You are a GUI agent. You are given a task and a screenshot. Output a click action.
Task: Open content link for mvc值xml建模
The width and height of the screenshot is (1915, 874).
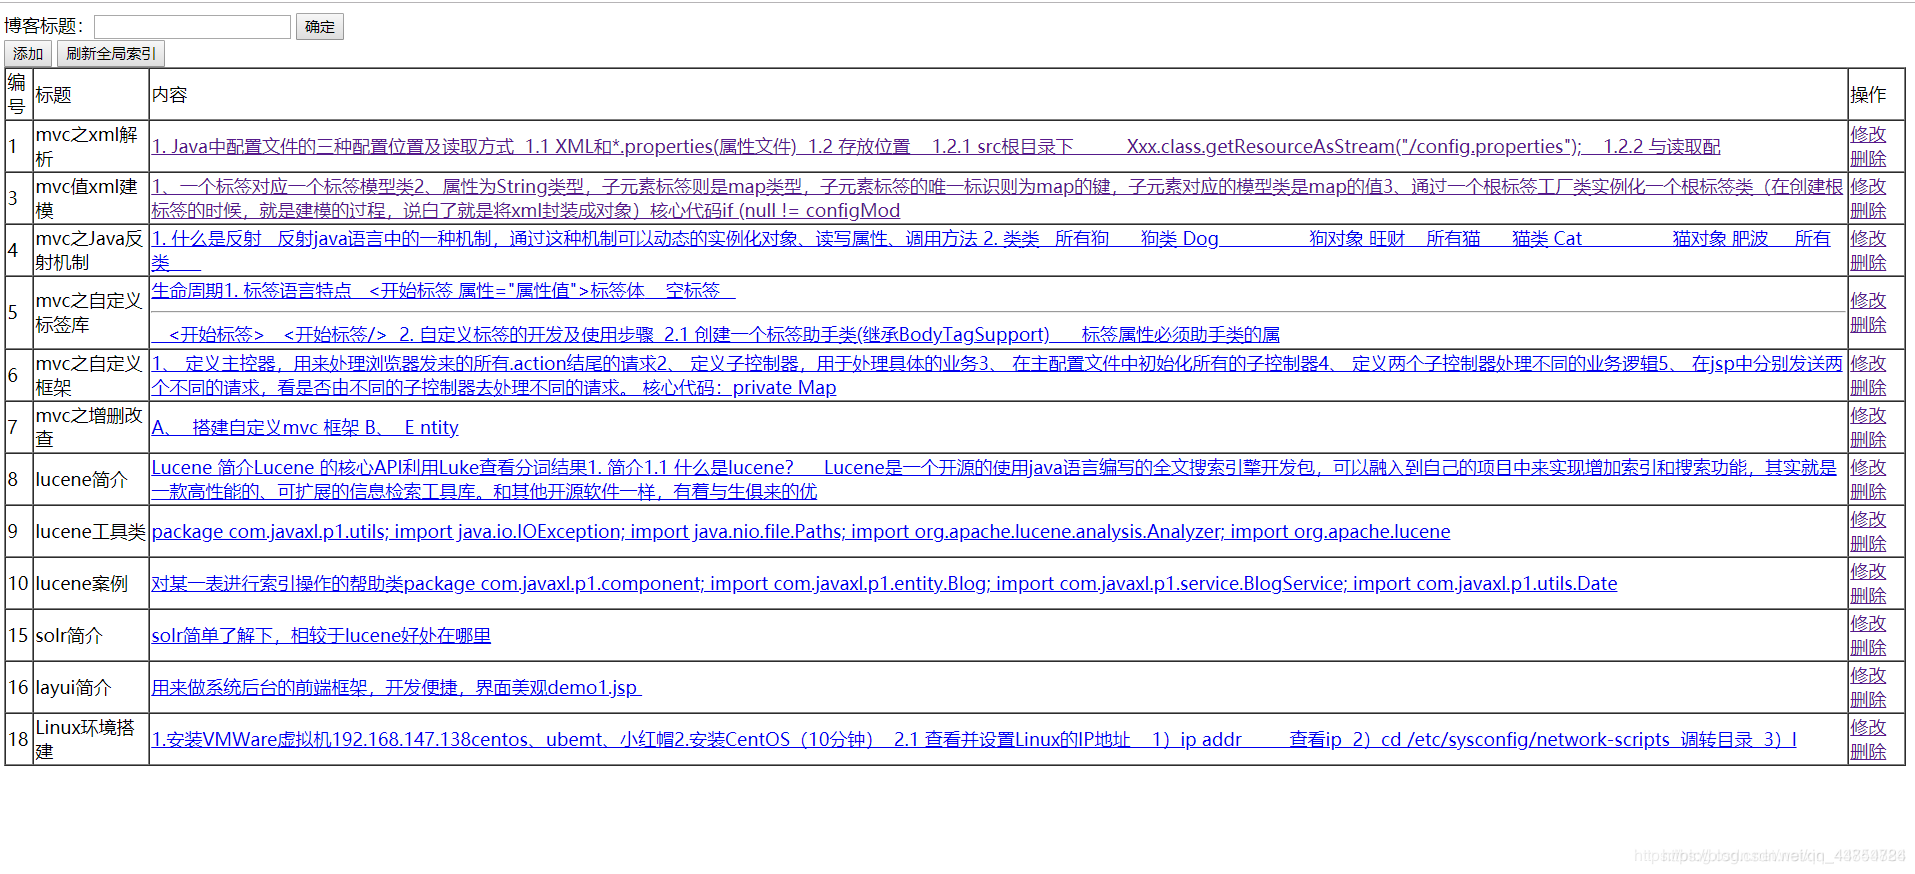997,198
